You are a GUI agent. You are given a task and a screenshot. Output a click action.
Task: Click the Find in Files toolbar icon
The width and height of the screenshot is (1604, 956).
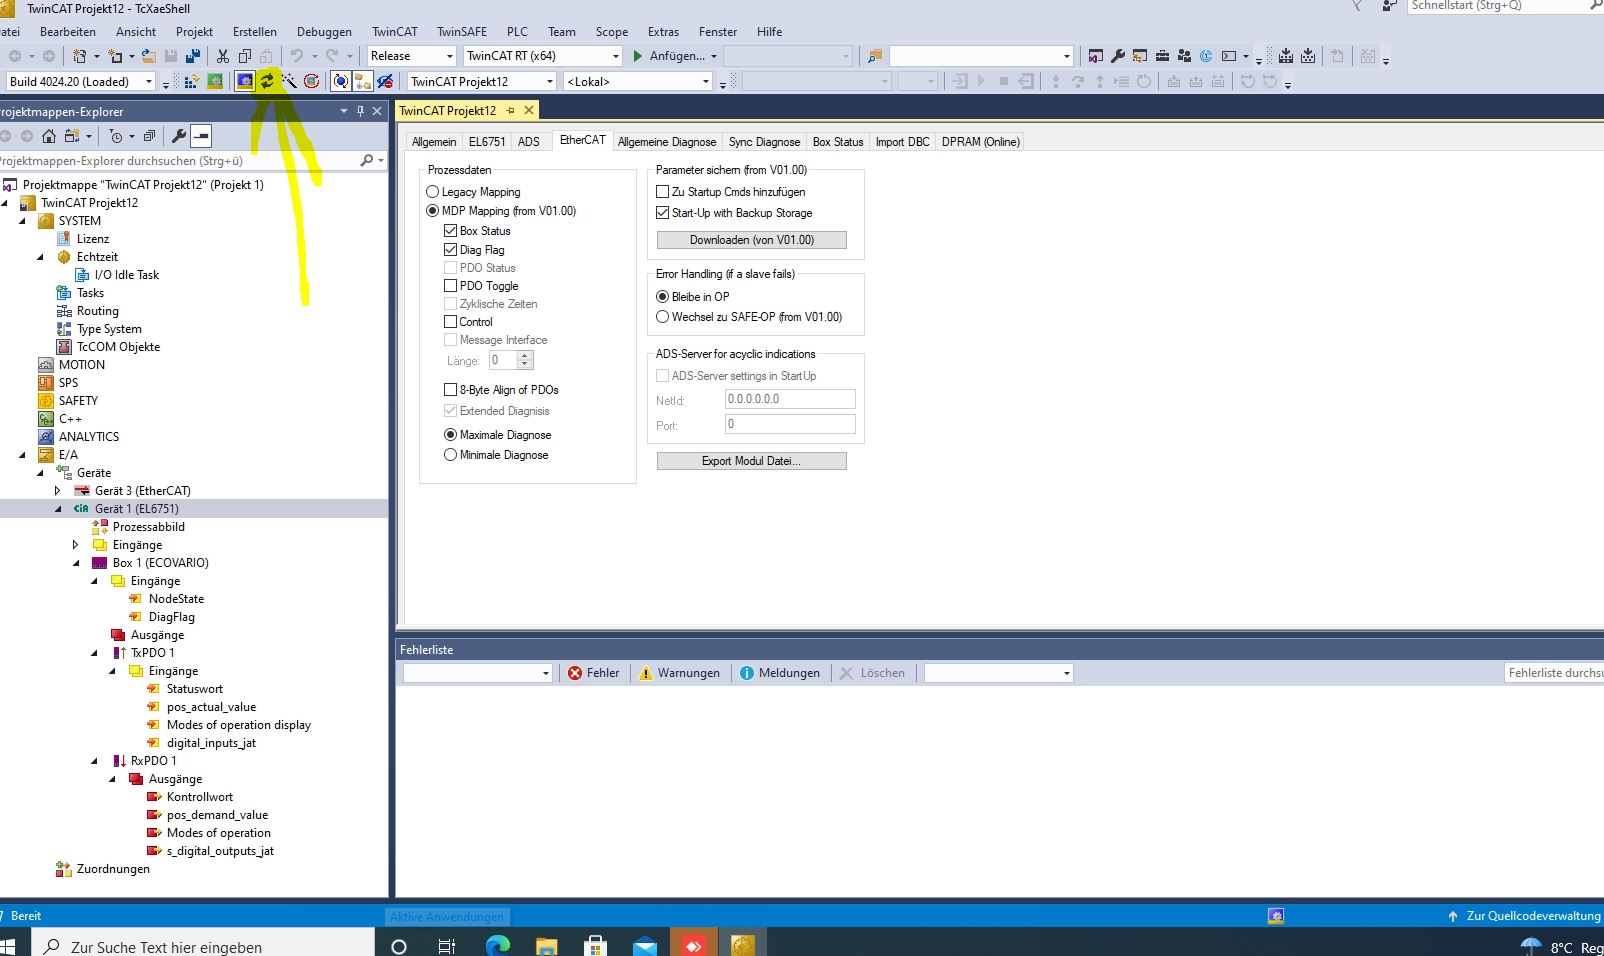[x=875, y=56]
